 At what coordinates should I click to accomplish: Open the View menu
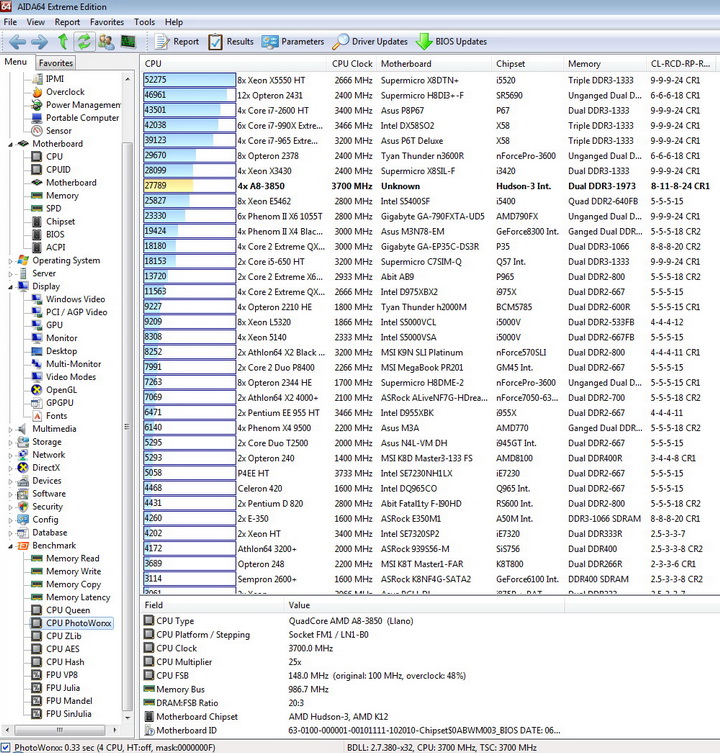[36, 22]
